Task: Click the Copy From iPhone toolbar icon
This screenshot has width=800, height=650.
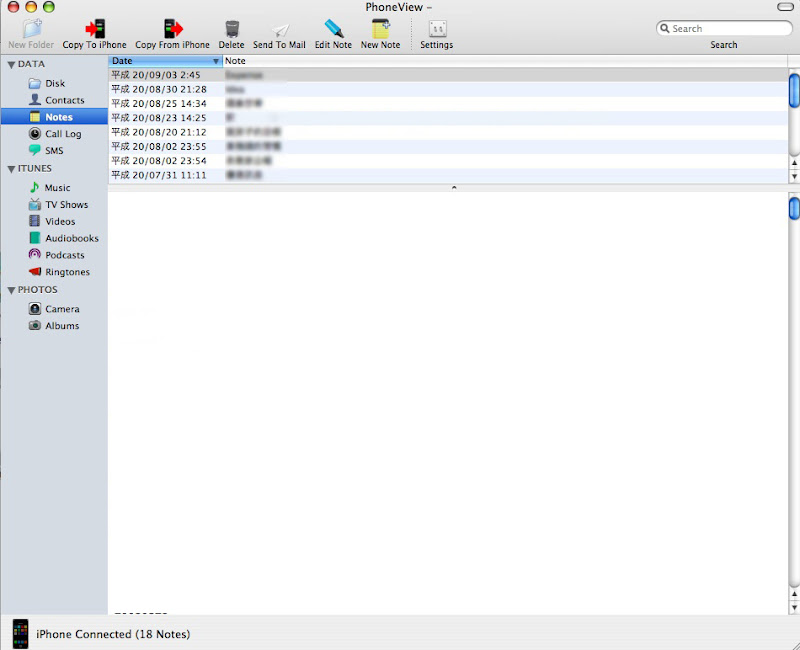Action: (x=172, y=29)
